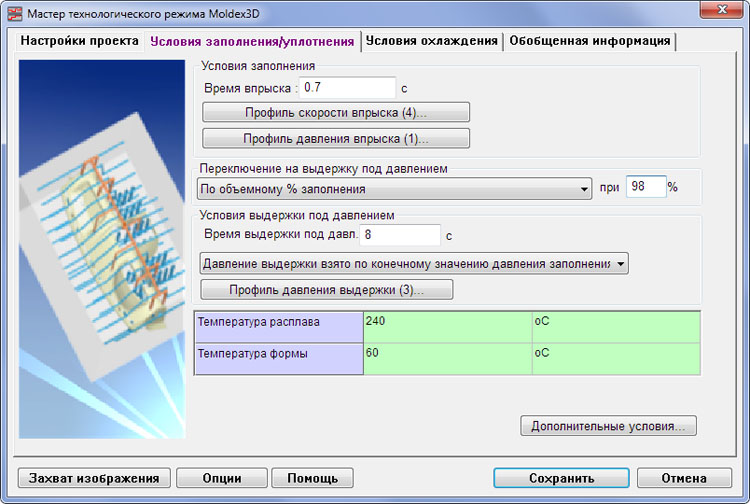750x504 pixels.
Task: Click the 98 percent input field
Action: tap(646, 186)
